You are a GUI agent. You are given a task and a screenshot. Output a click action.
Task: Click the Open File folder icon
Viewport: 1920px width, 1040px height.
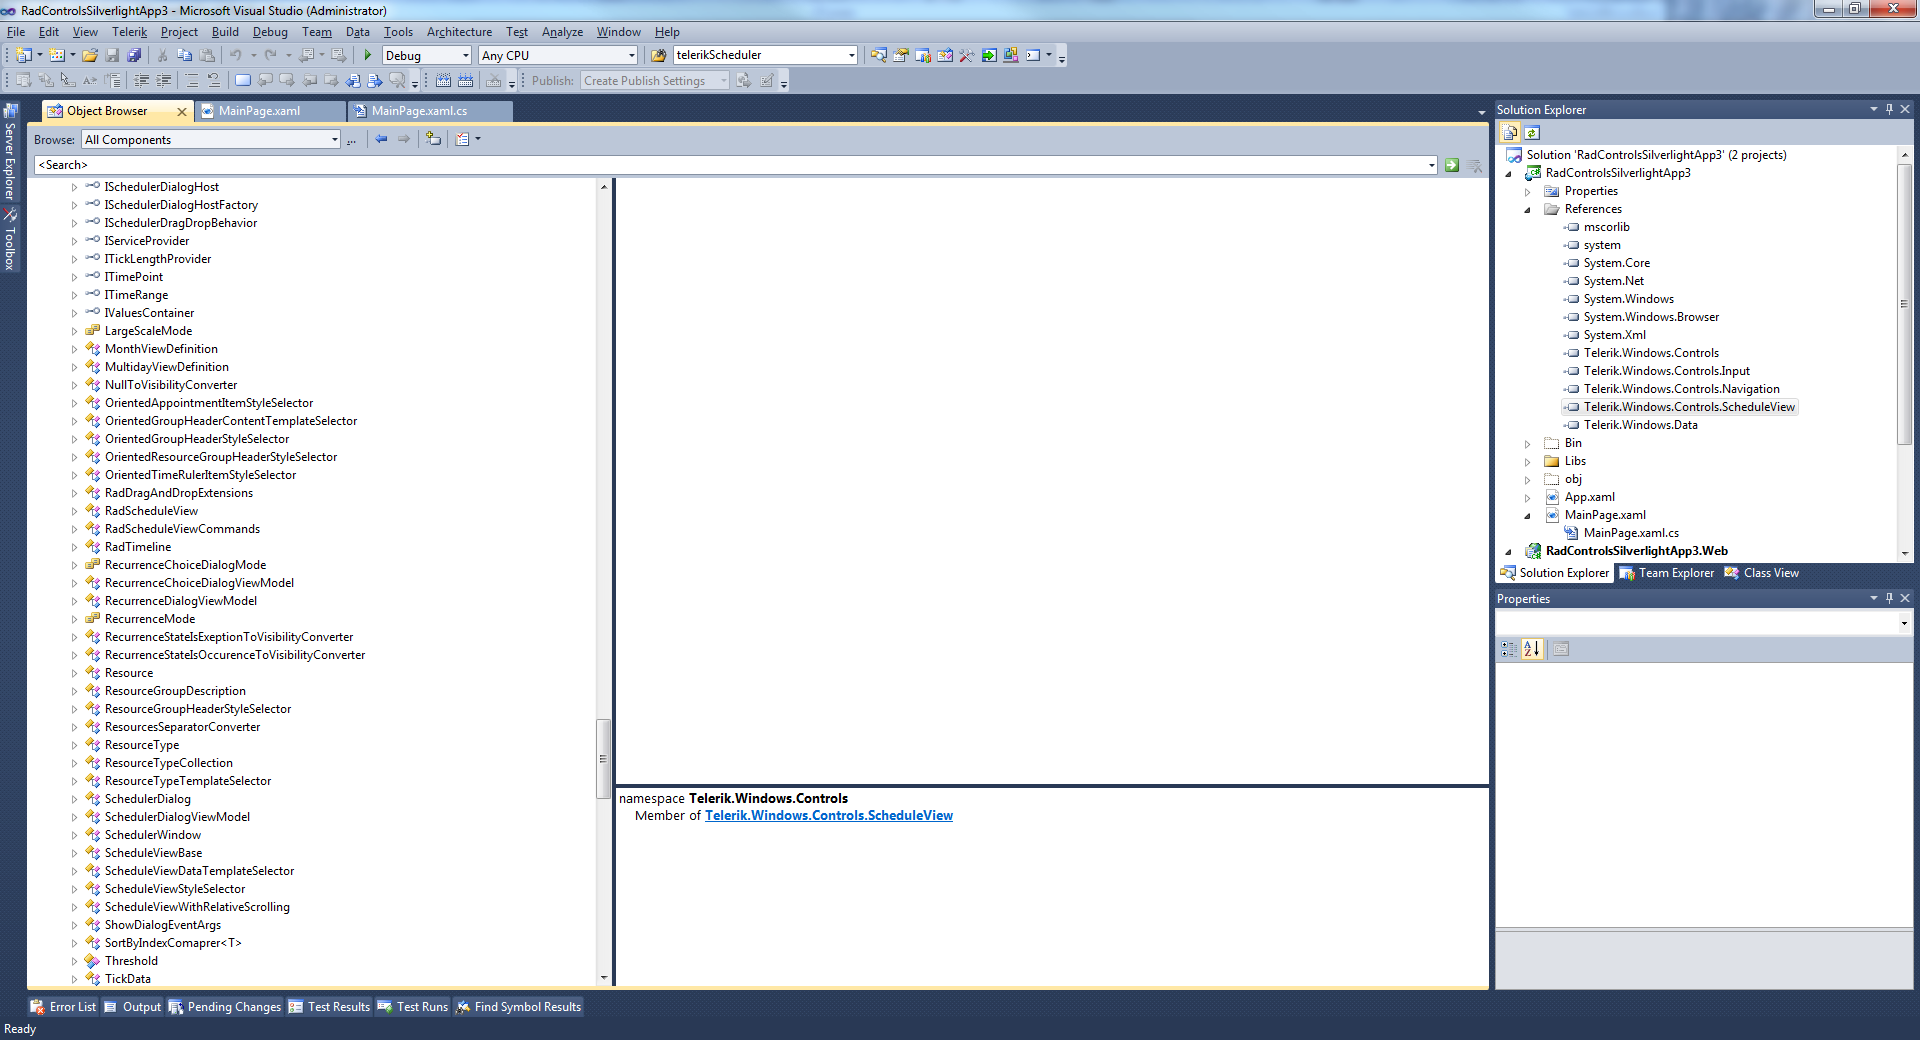pos(90,56)
